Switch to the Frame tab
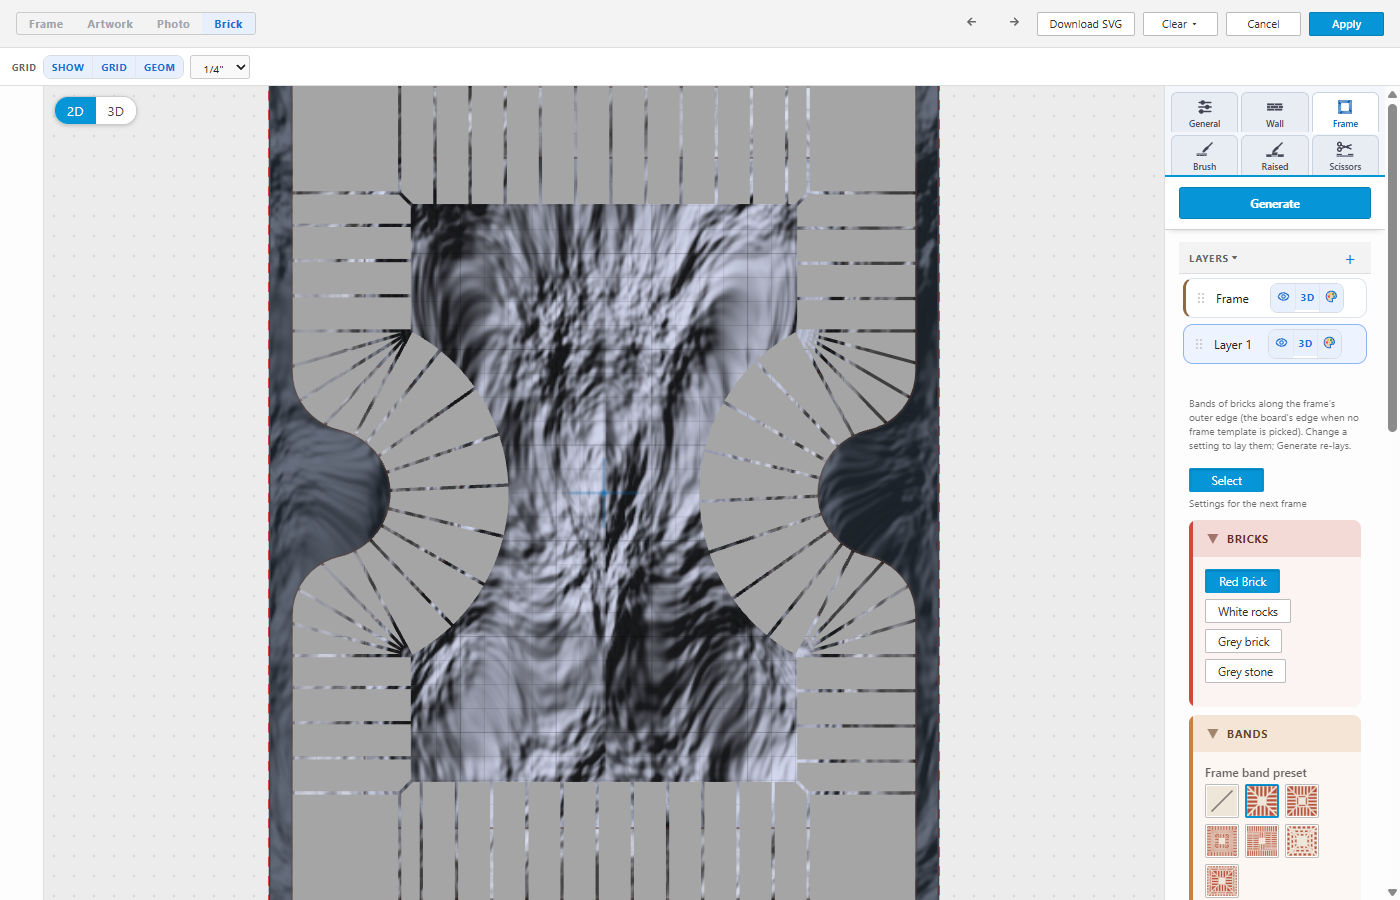 point(46,24)
